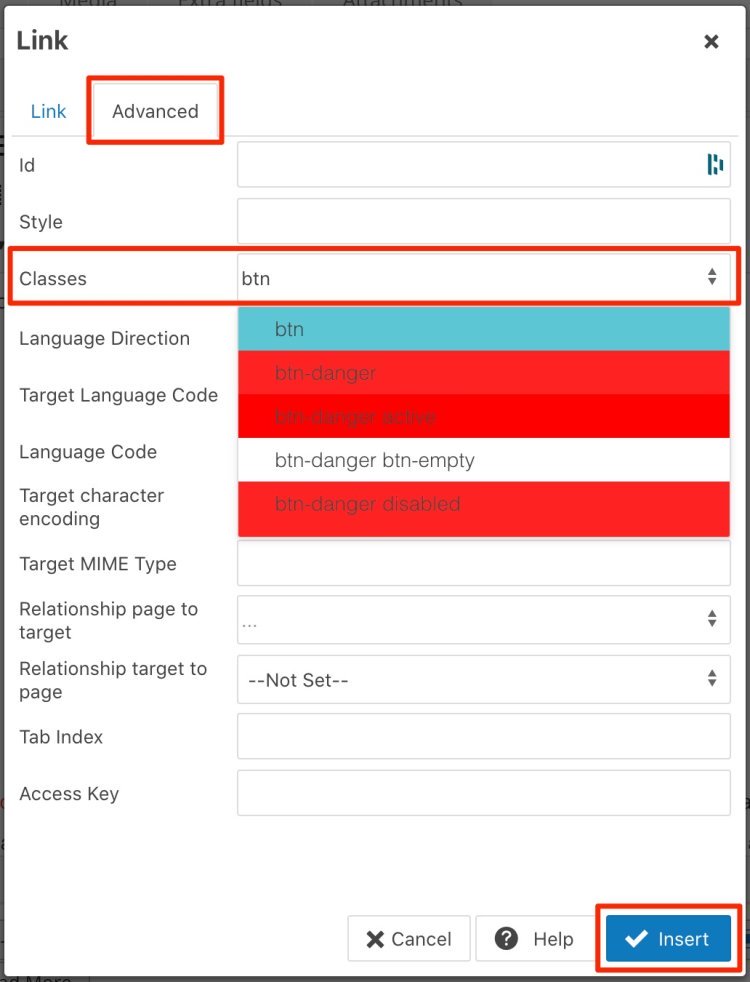This screenshot has width=750, height=982.
Task: Click the X icon on Cancel
Action: point(376,939)
